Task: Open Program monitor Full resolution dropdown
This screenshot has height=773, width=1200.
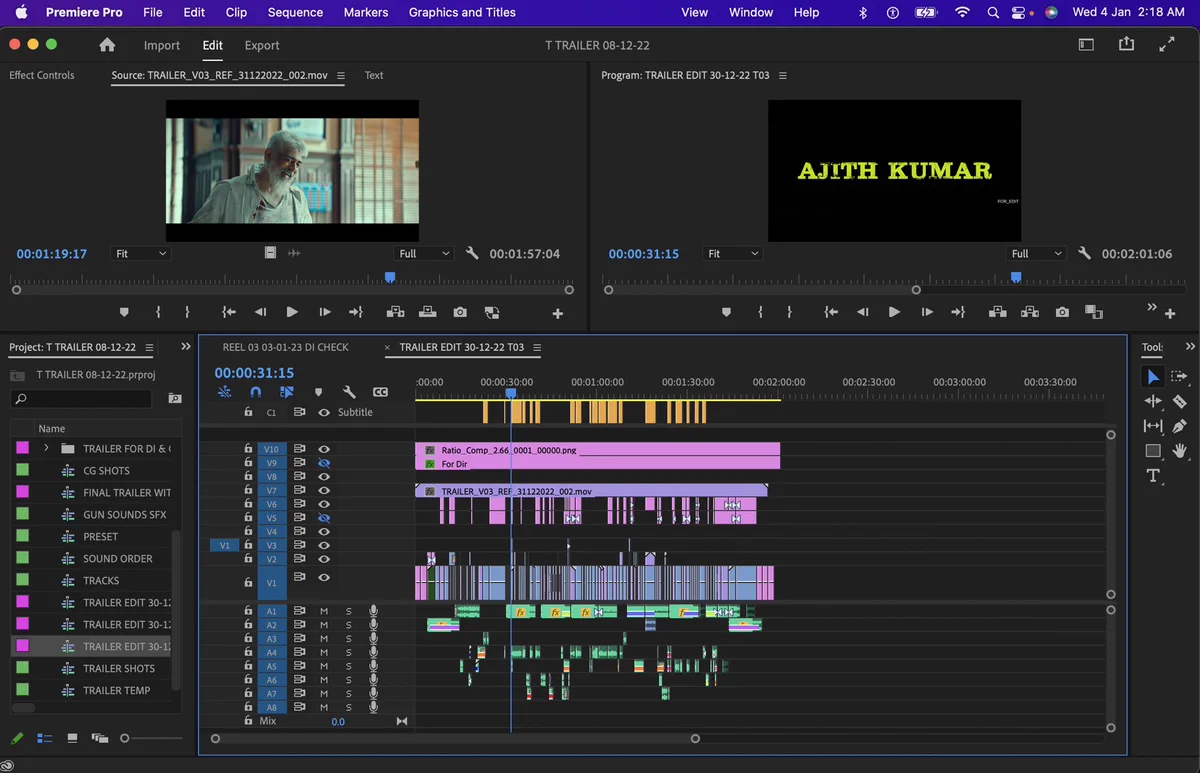Action: click(x=1035, y=254)
